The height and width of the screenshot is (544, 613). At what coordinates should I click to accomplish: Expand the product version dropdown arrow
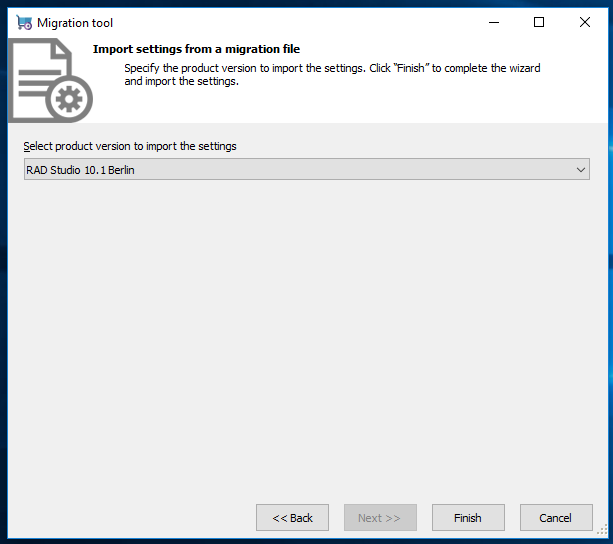coord(581,170)
